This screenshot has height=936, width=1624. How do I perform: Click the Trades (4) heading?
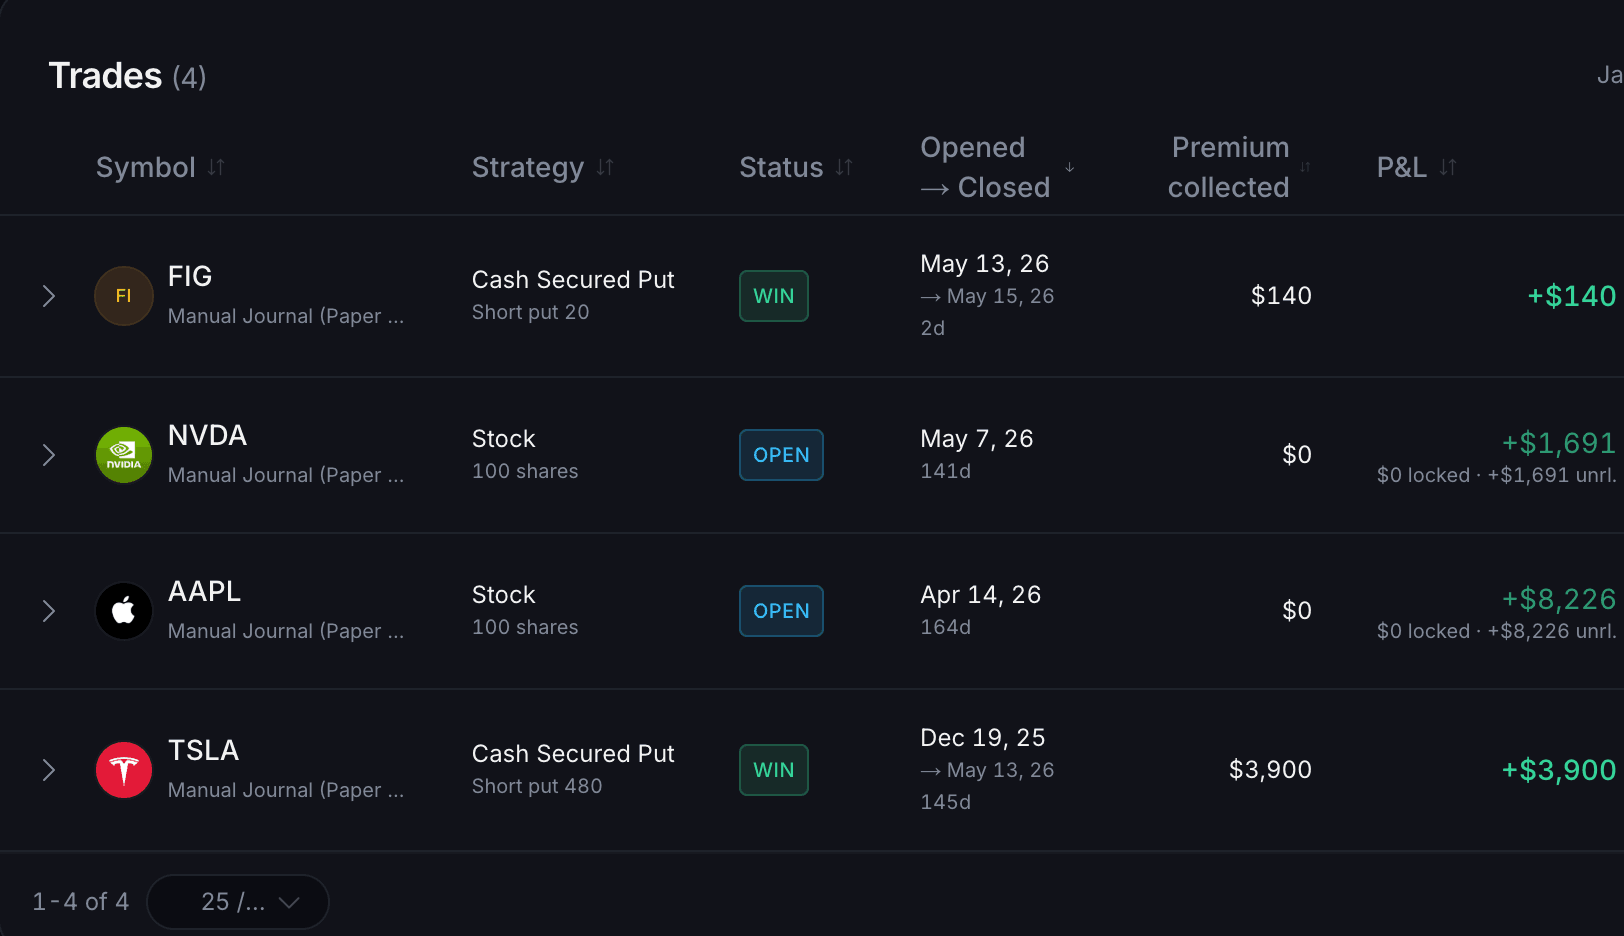coord(127,76)
